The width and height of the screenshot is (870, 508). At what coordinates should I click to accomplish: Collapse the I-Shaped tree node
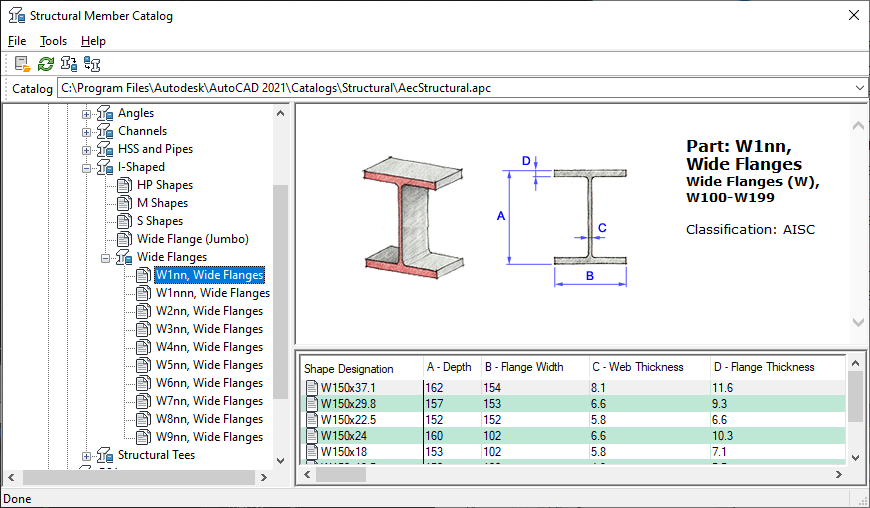point(86,168)
